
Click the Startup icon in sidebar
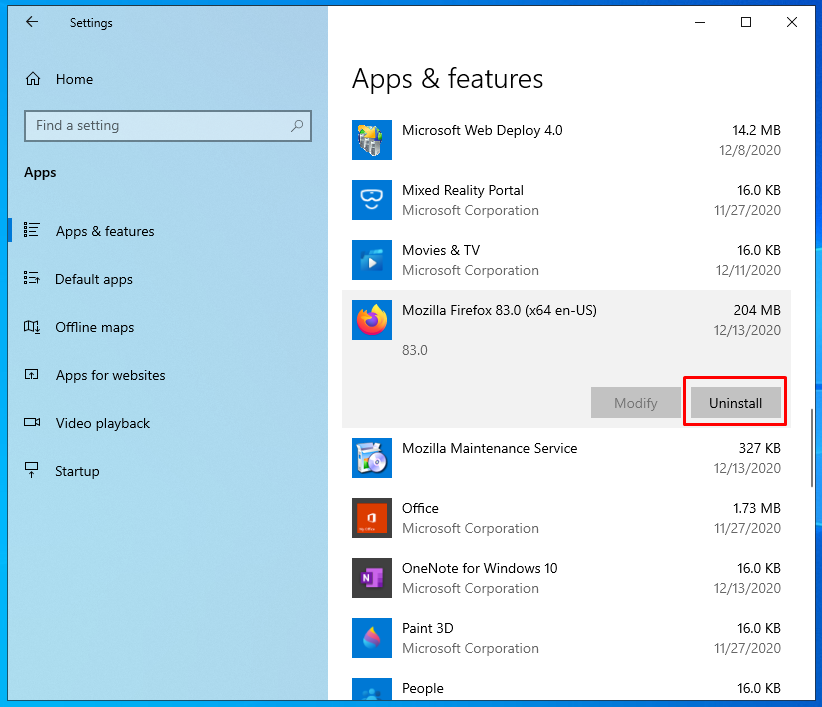31,470
